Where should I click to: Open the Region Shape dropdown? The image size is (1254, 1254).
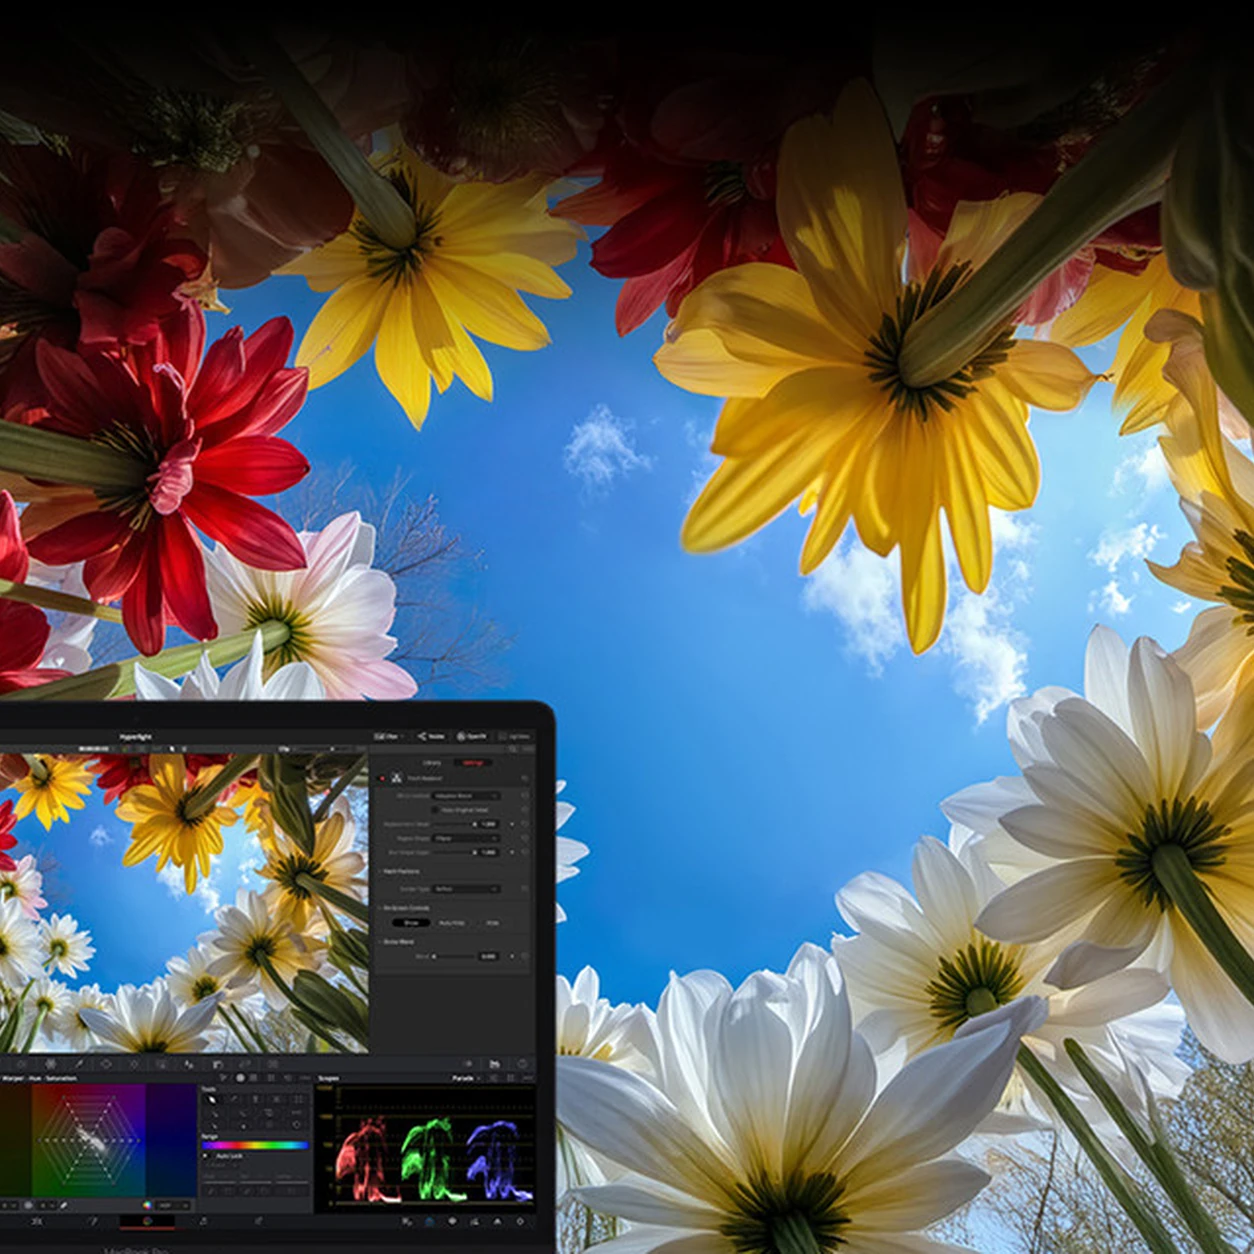(x=465, y=838)
